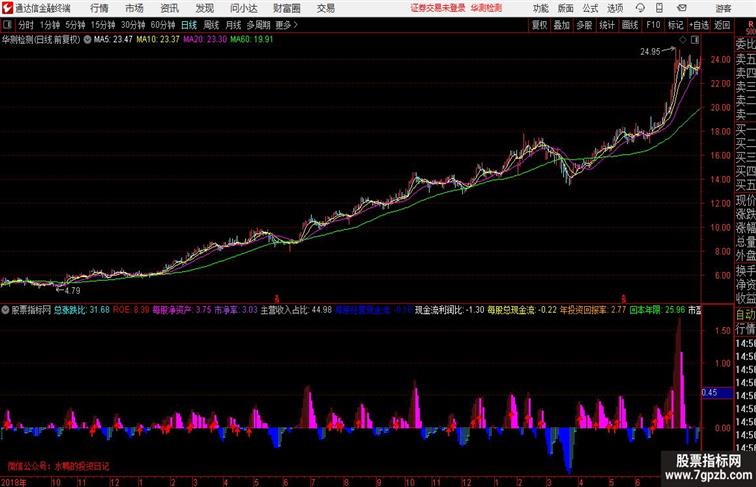The width and height of the screenshot is (756, 487).
Task: Click the 游客 user account label
Action: click(x=723, y=8)
